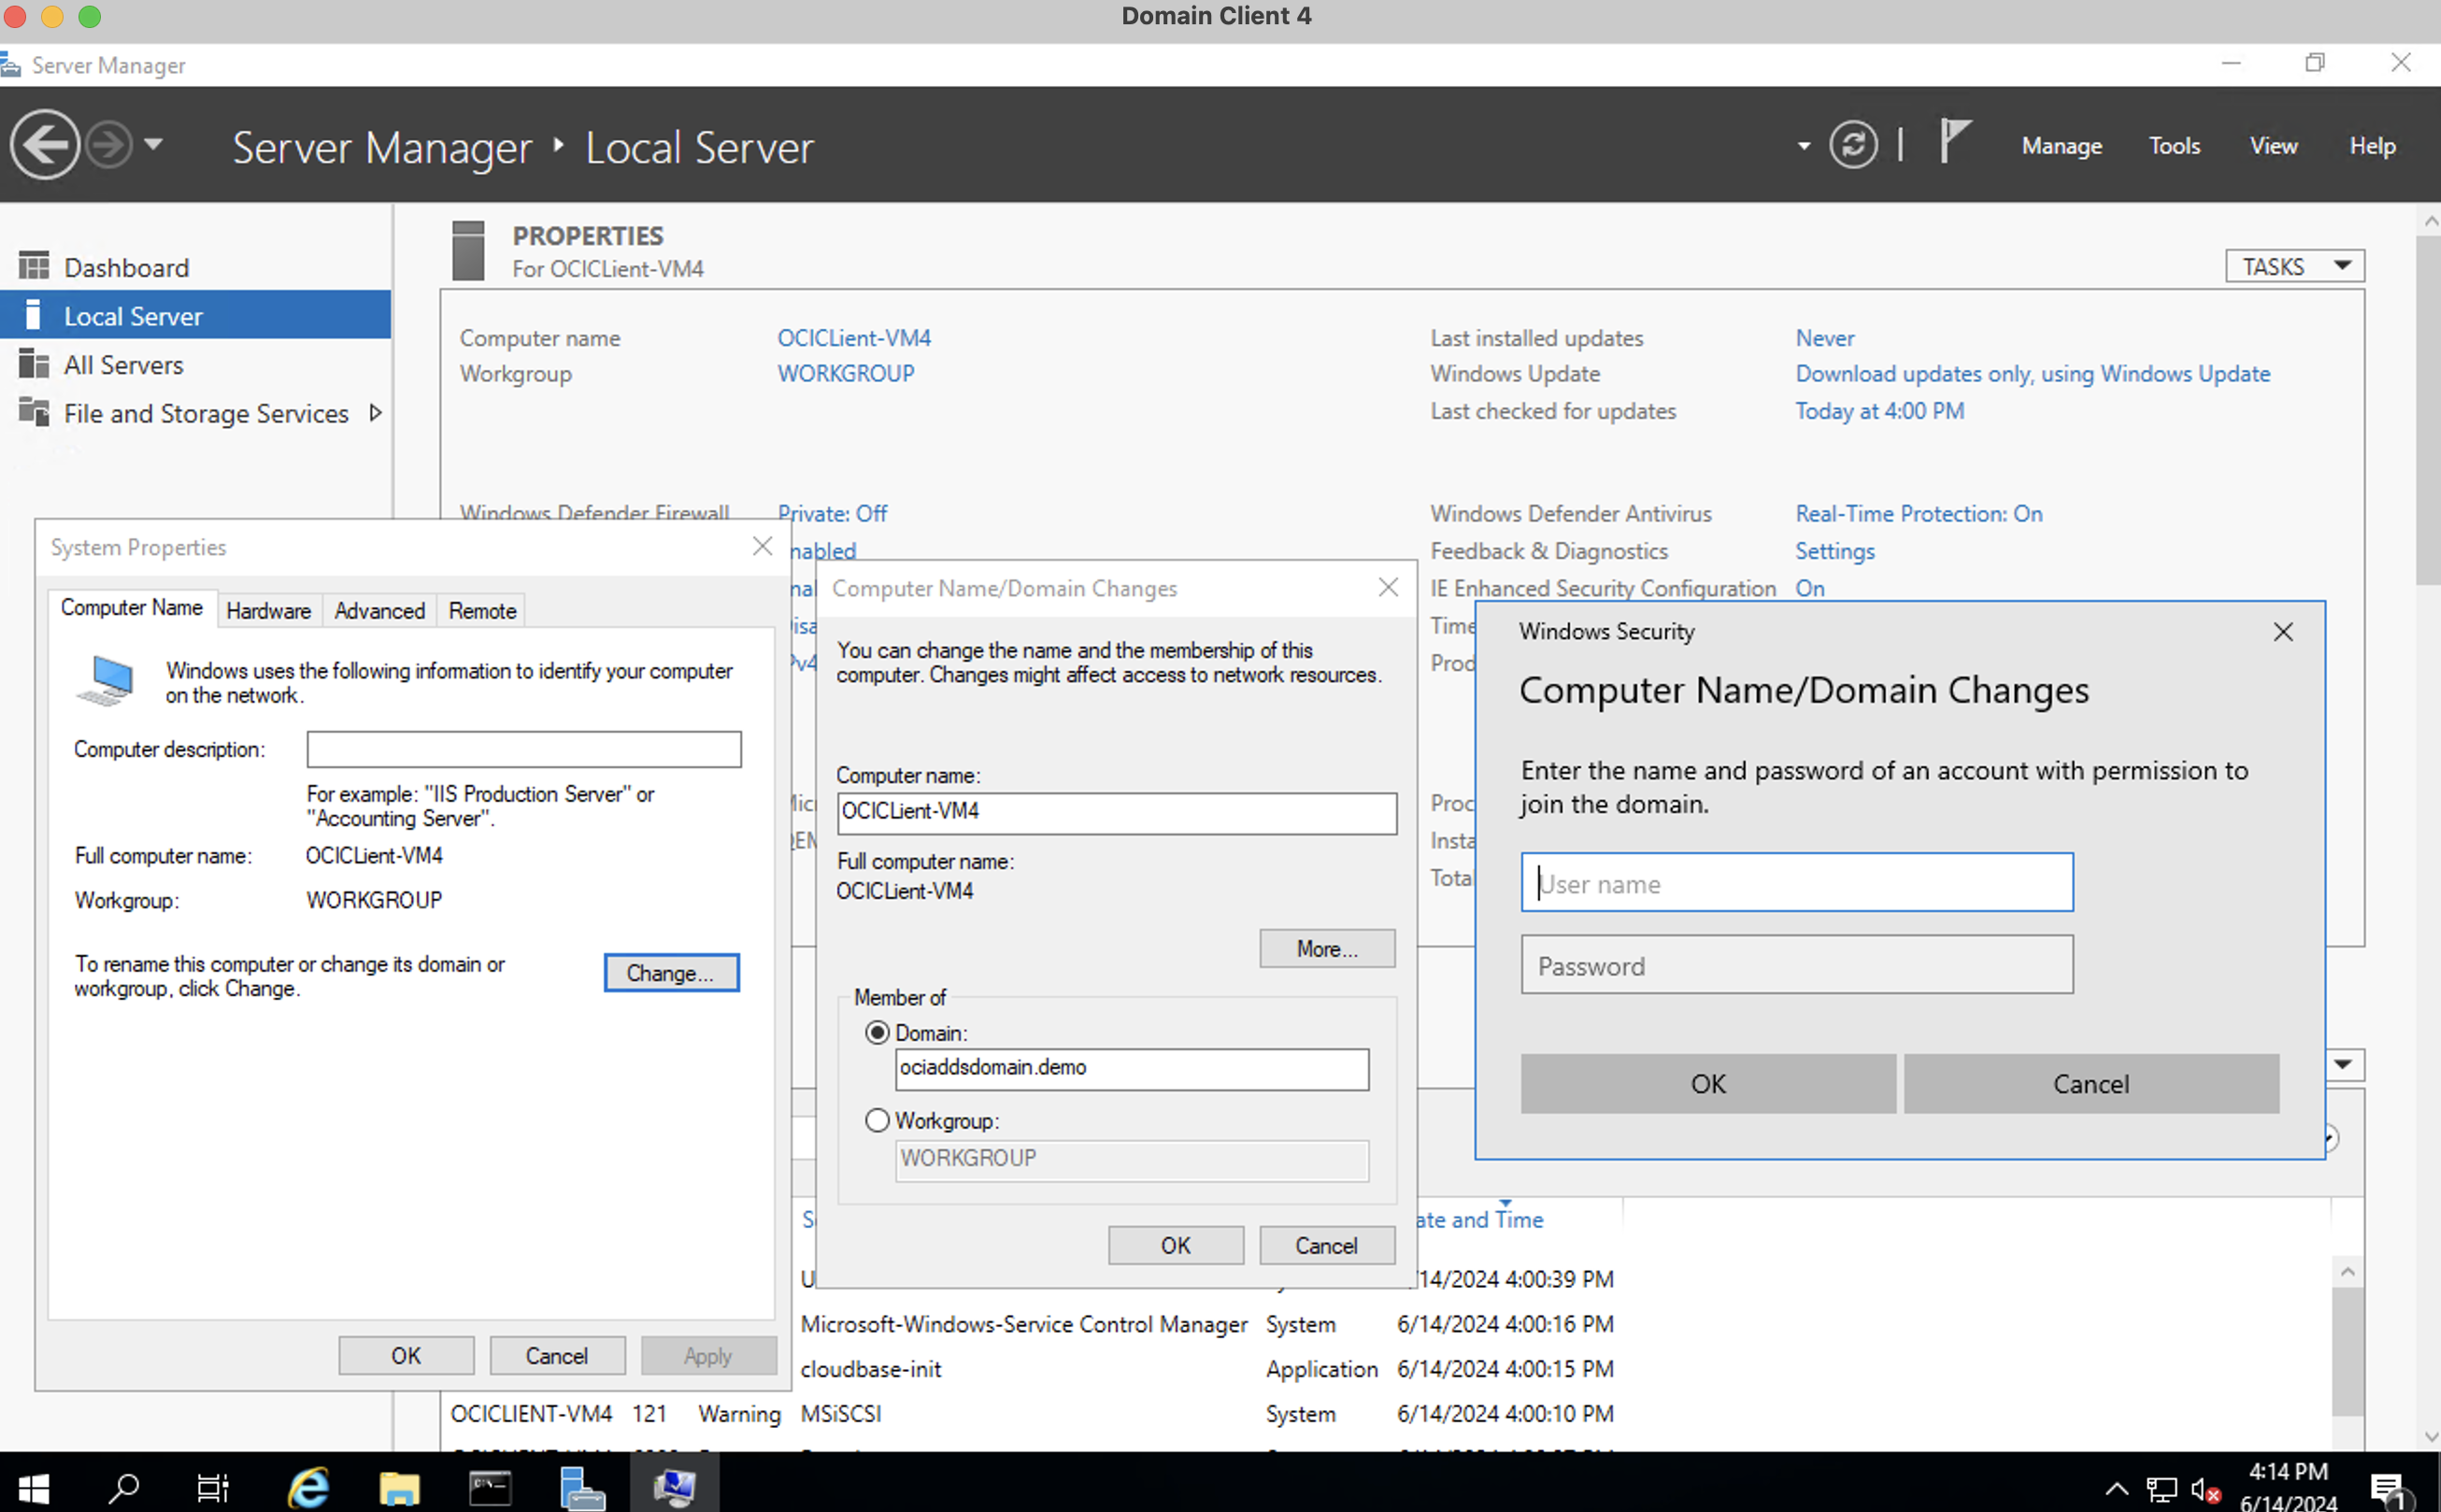
Task: Click the Advanced tab in System Properties
Action: point(378,610)
